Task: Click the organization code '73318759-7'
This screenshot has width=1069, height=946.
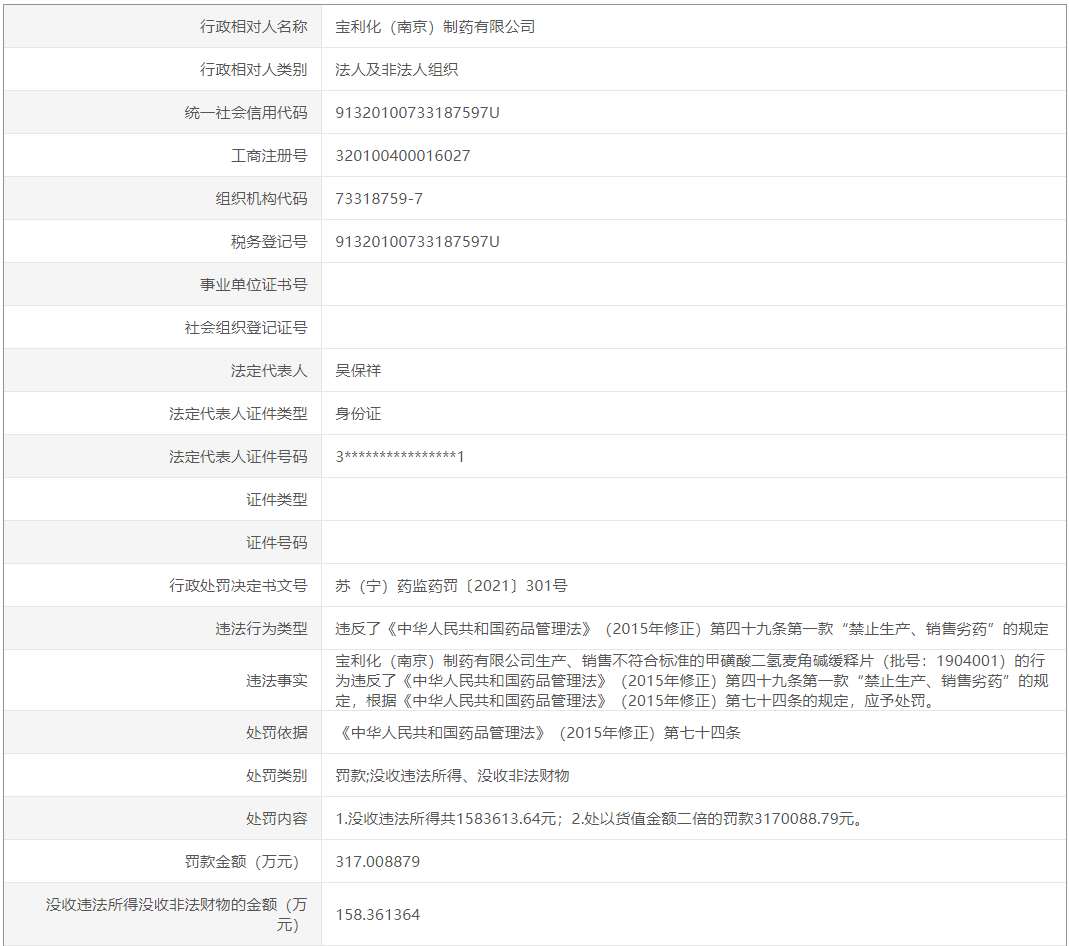Action: (379, 198)
